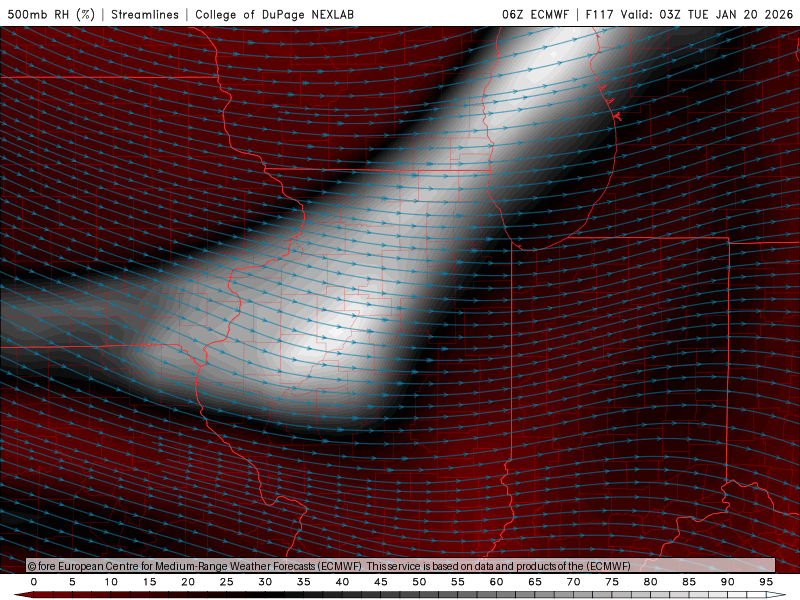Click the '5' label on color scale
Screen dimensions: 800x600
click(x=72, y=582)
